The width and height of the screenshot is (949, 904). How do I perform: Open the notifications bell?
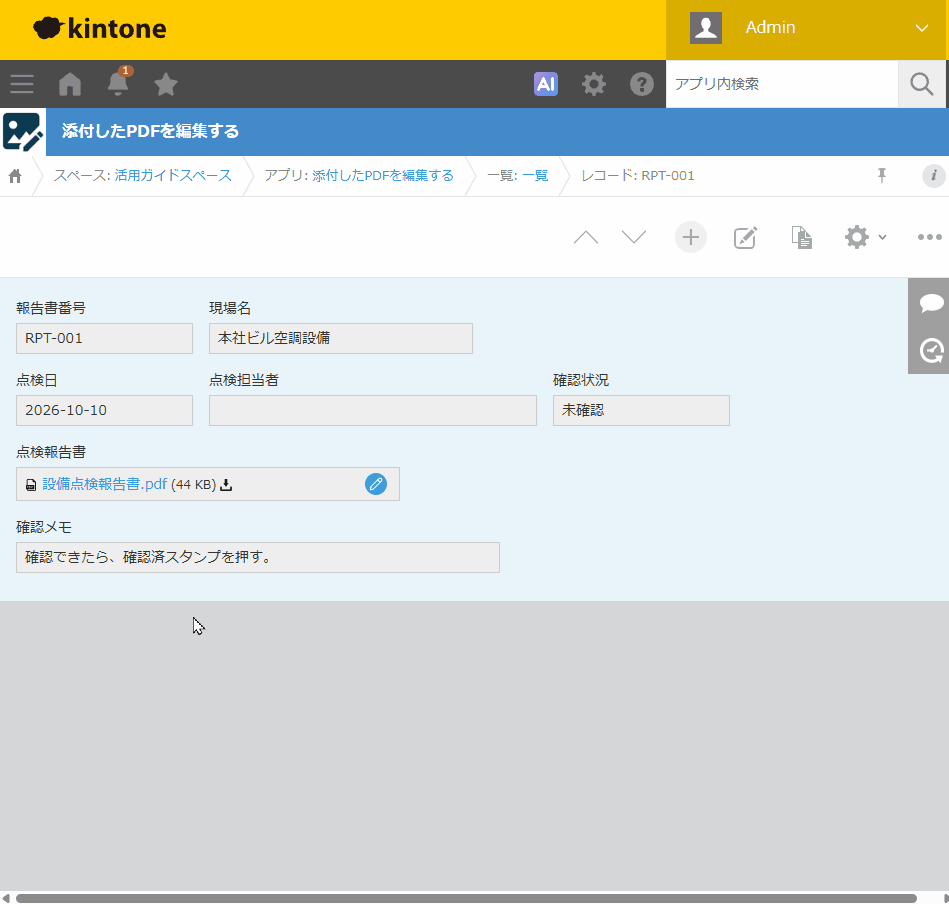118,83
